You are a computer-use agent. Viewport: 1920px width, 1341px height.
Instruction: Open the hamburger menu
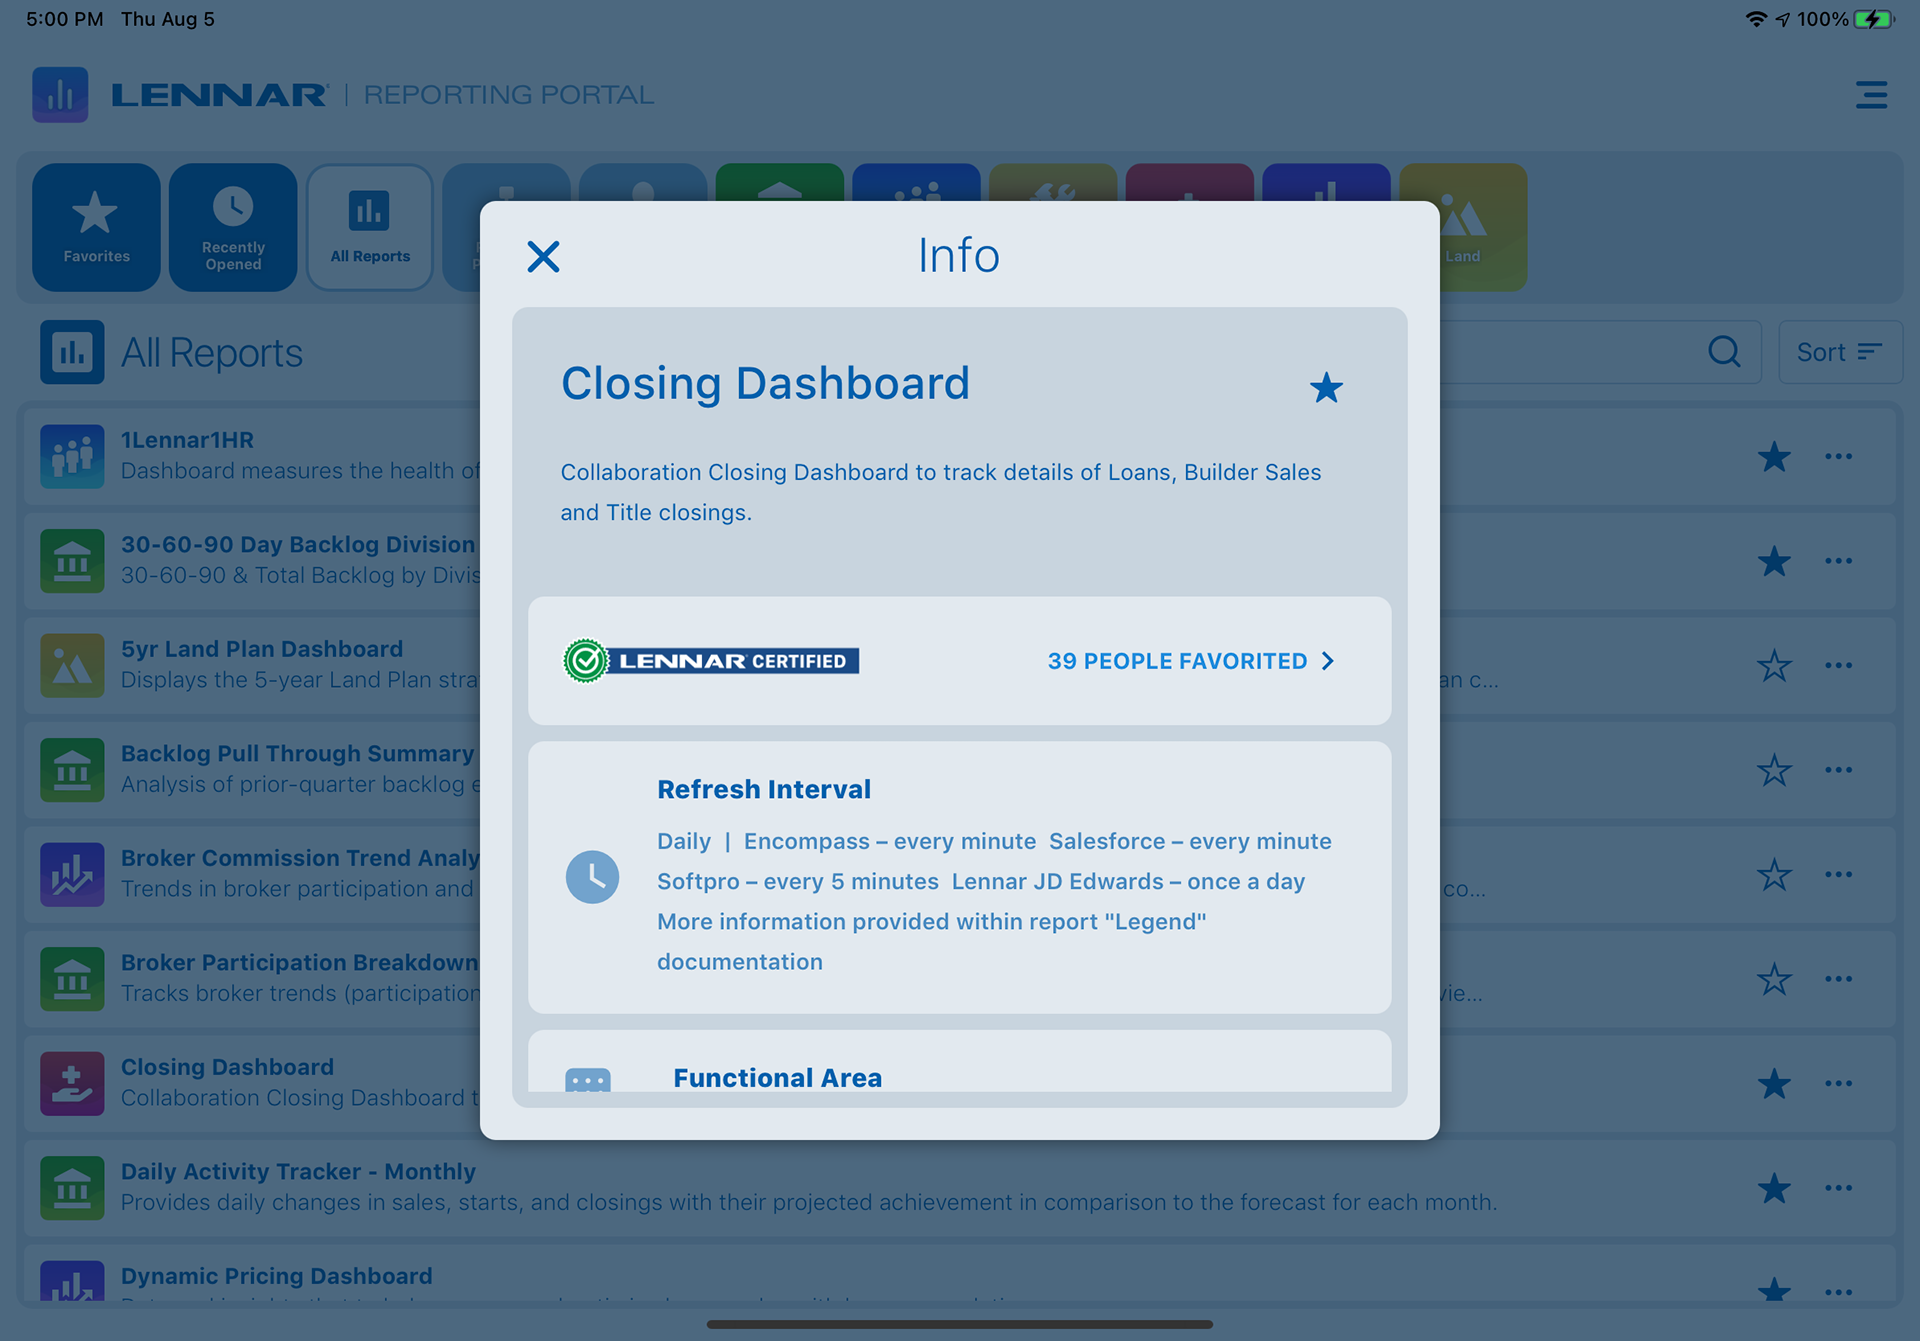(1871, 95)
